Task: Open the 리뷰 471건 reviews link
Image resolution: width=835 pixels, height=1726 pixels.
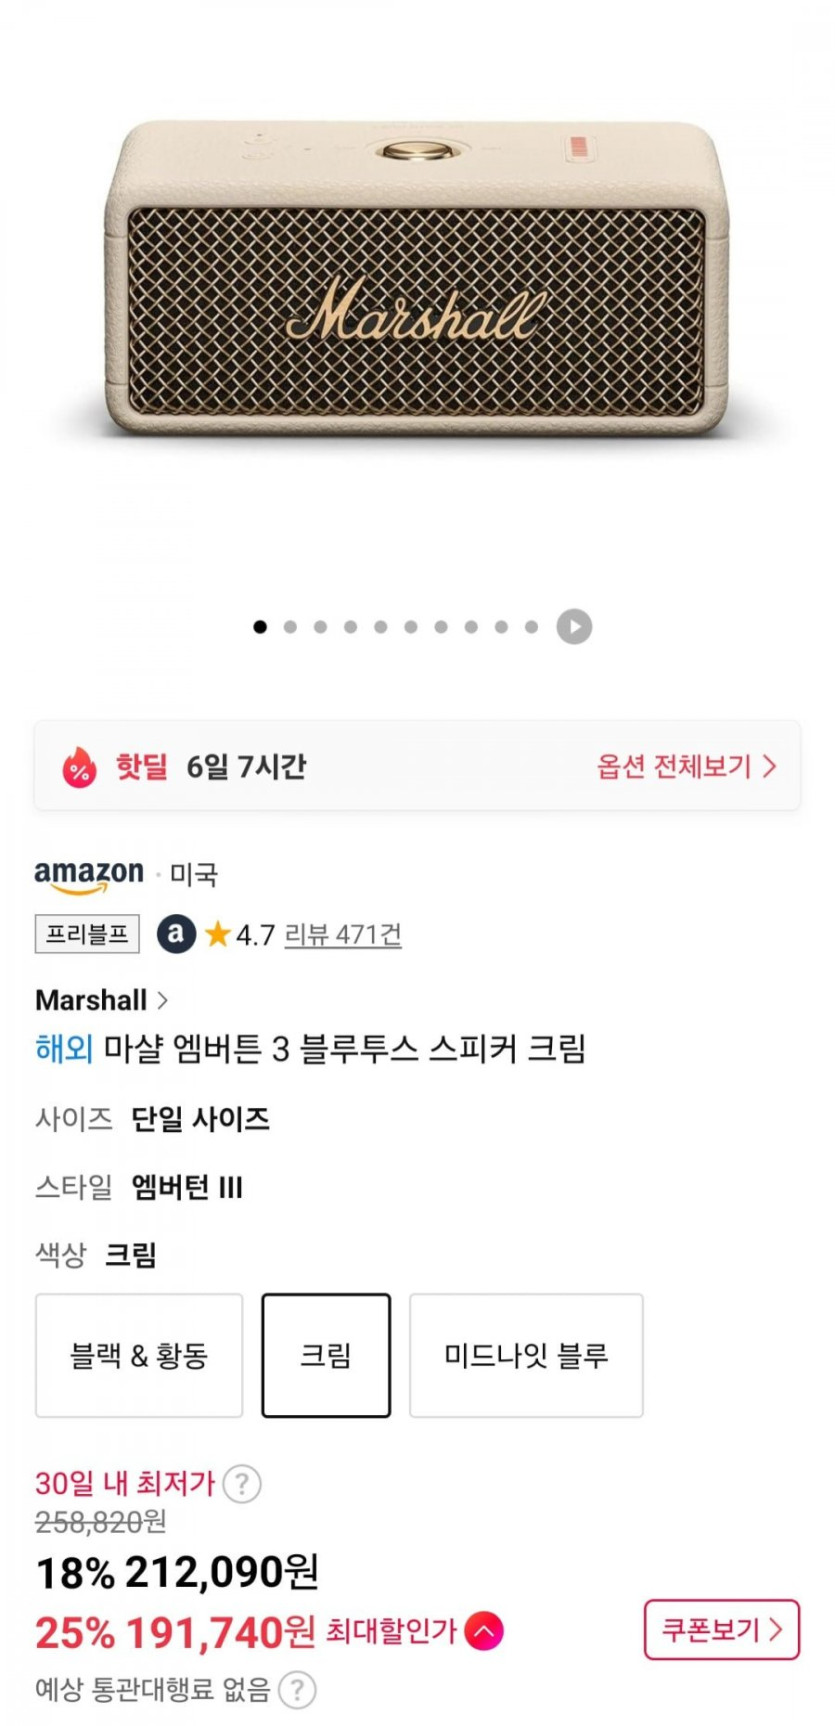Action: (x=343, y=935)
